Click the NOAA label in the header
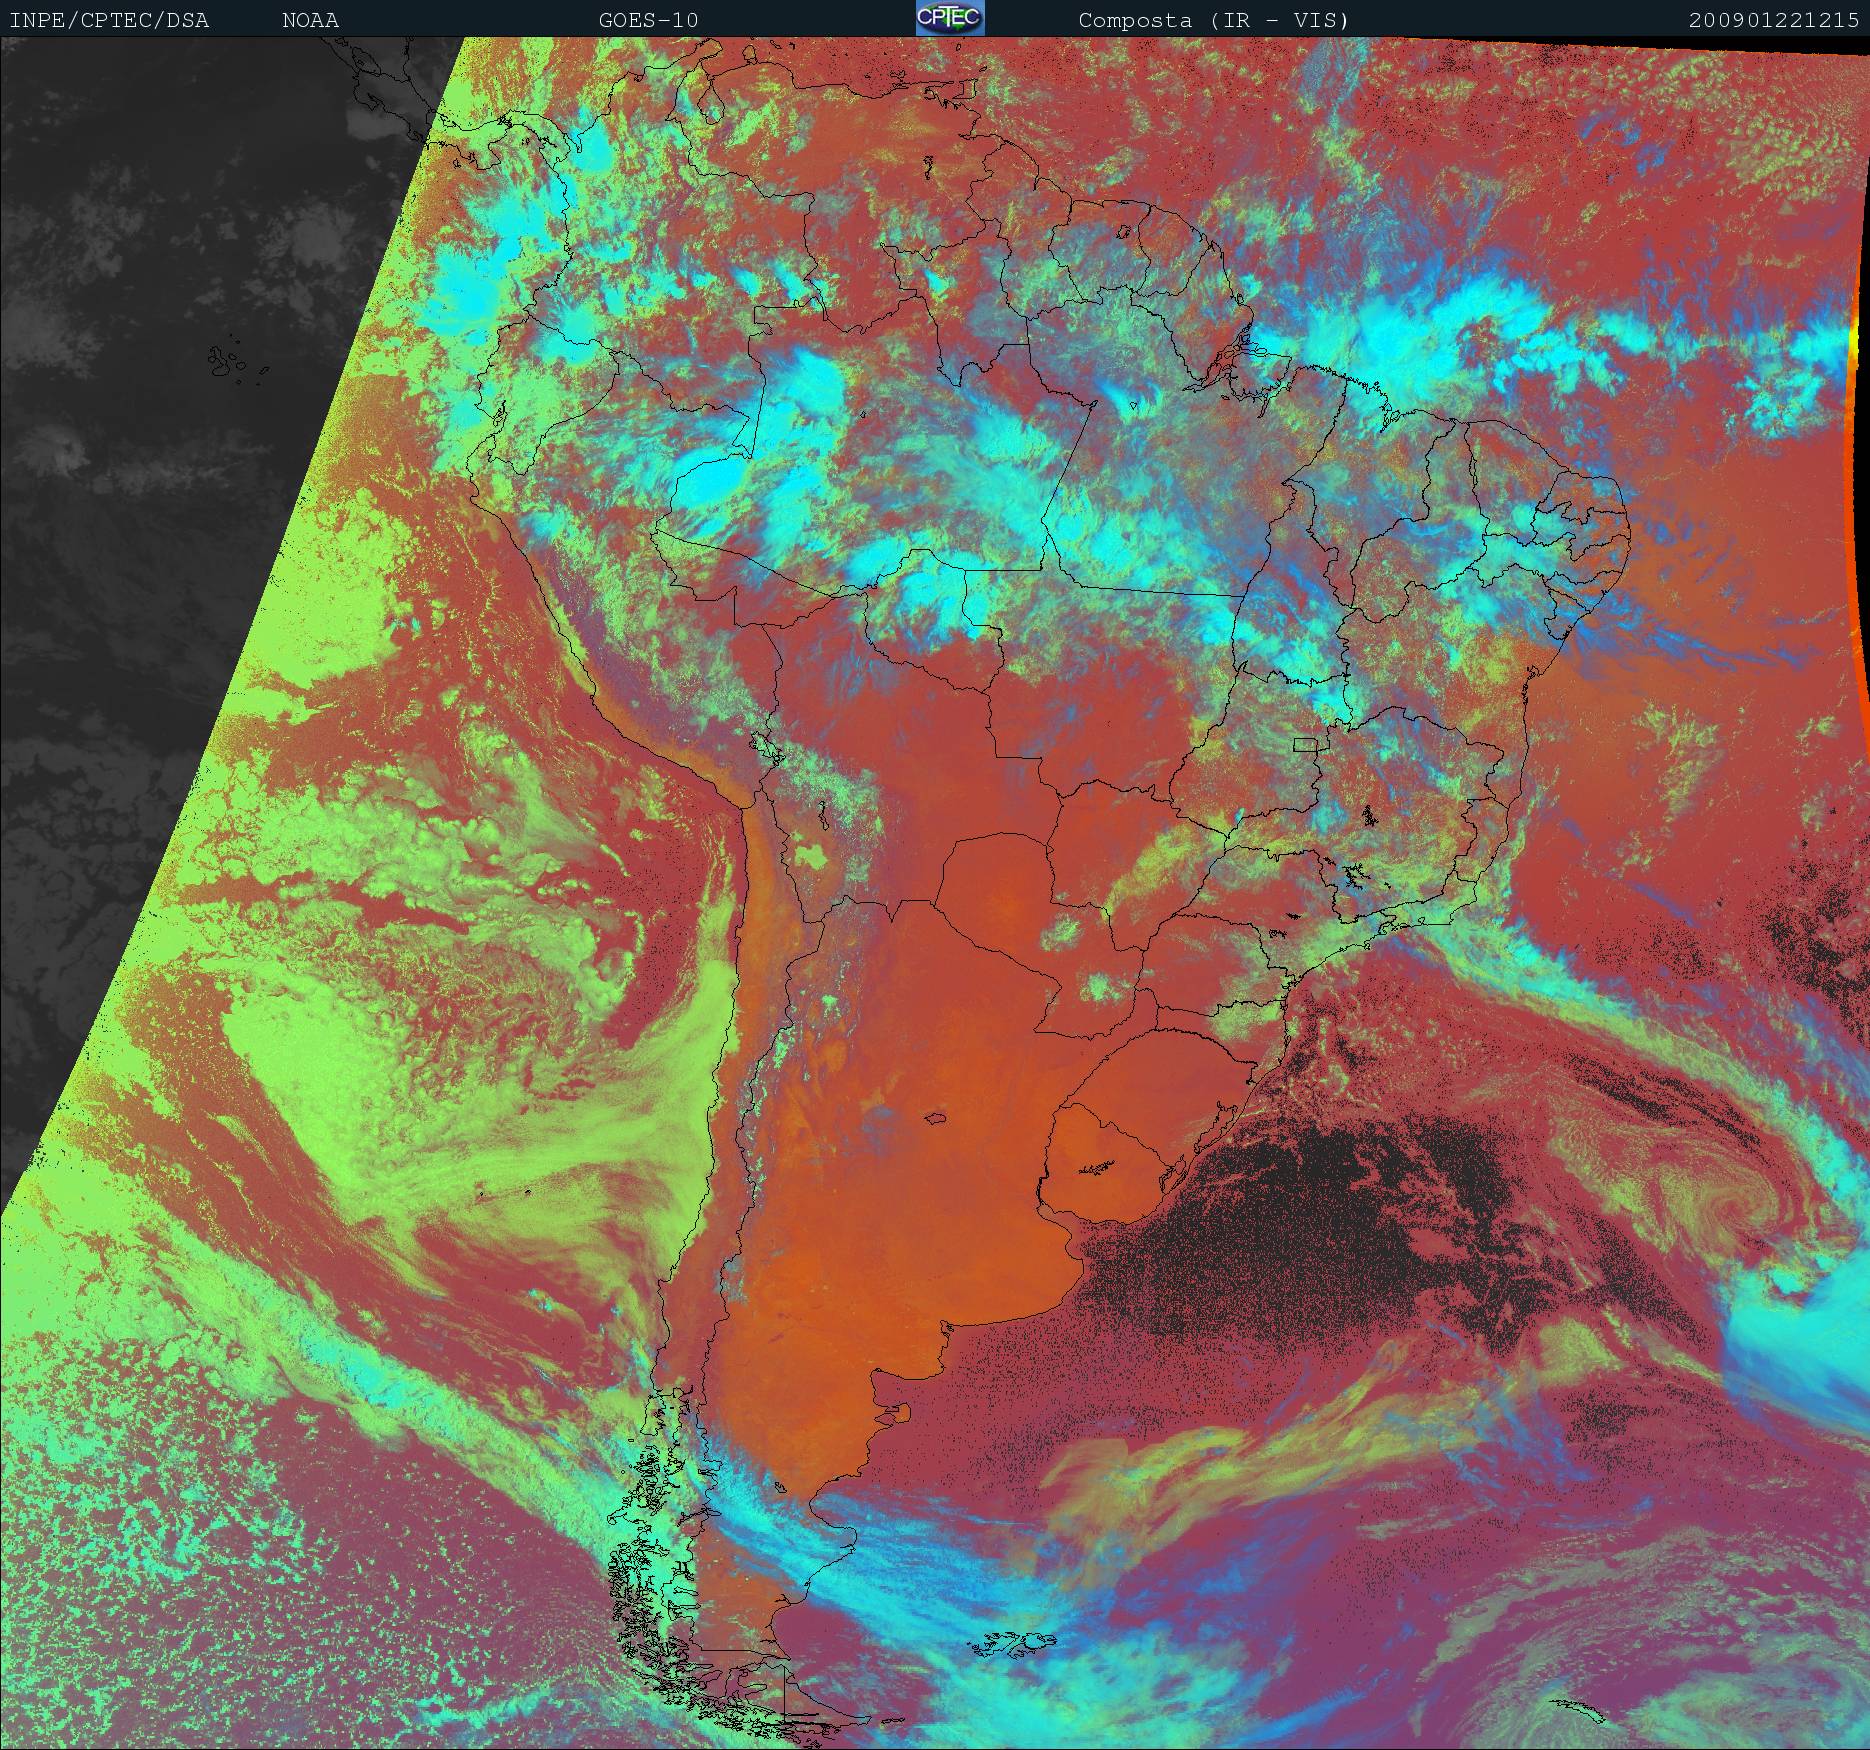 (x=310, y=20)
